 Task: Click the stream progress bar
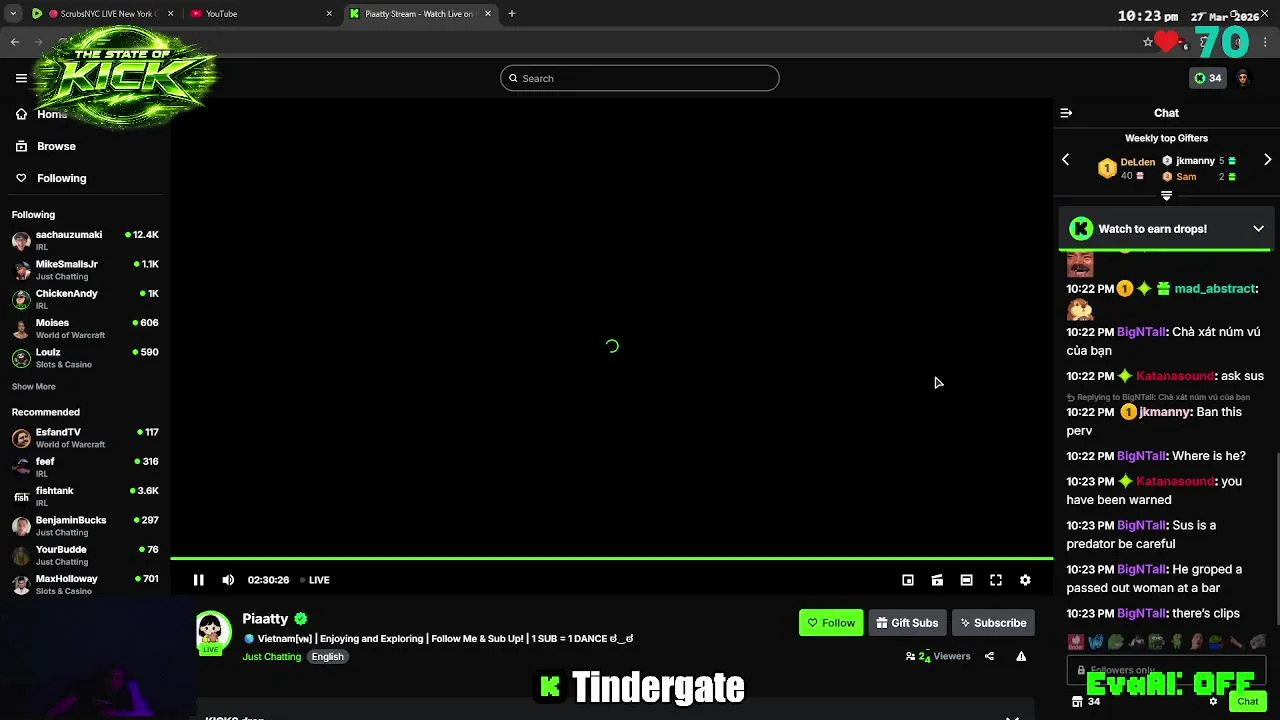611,558
